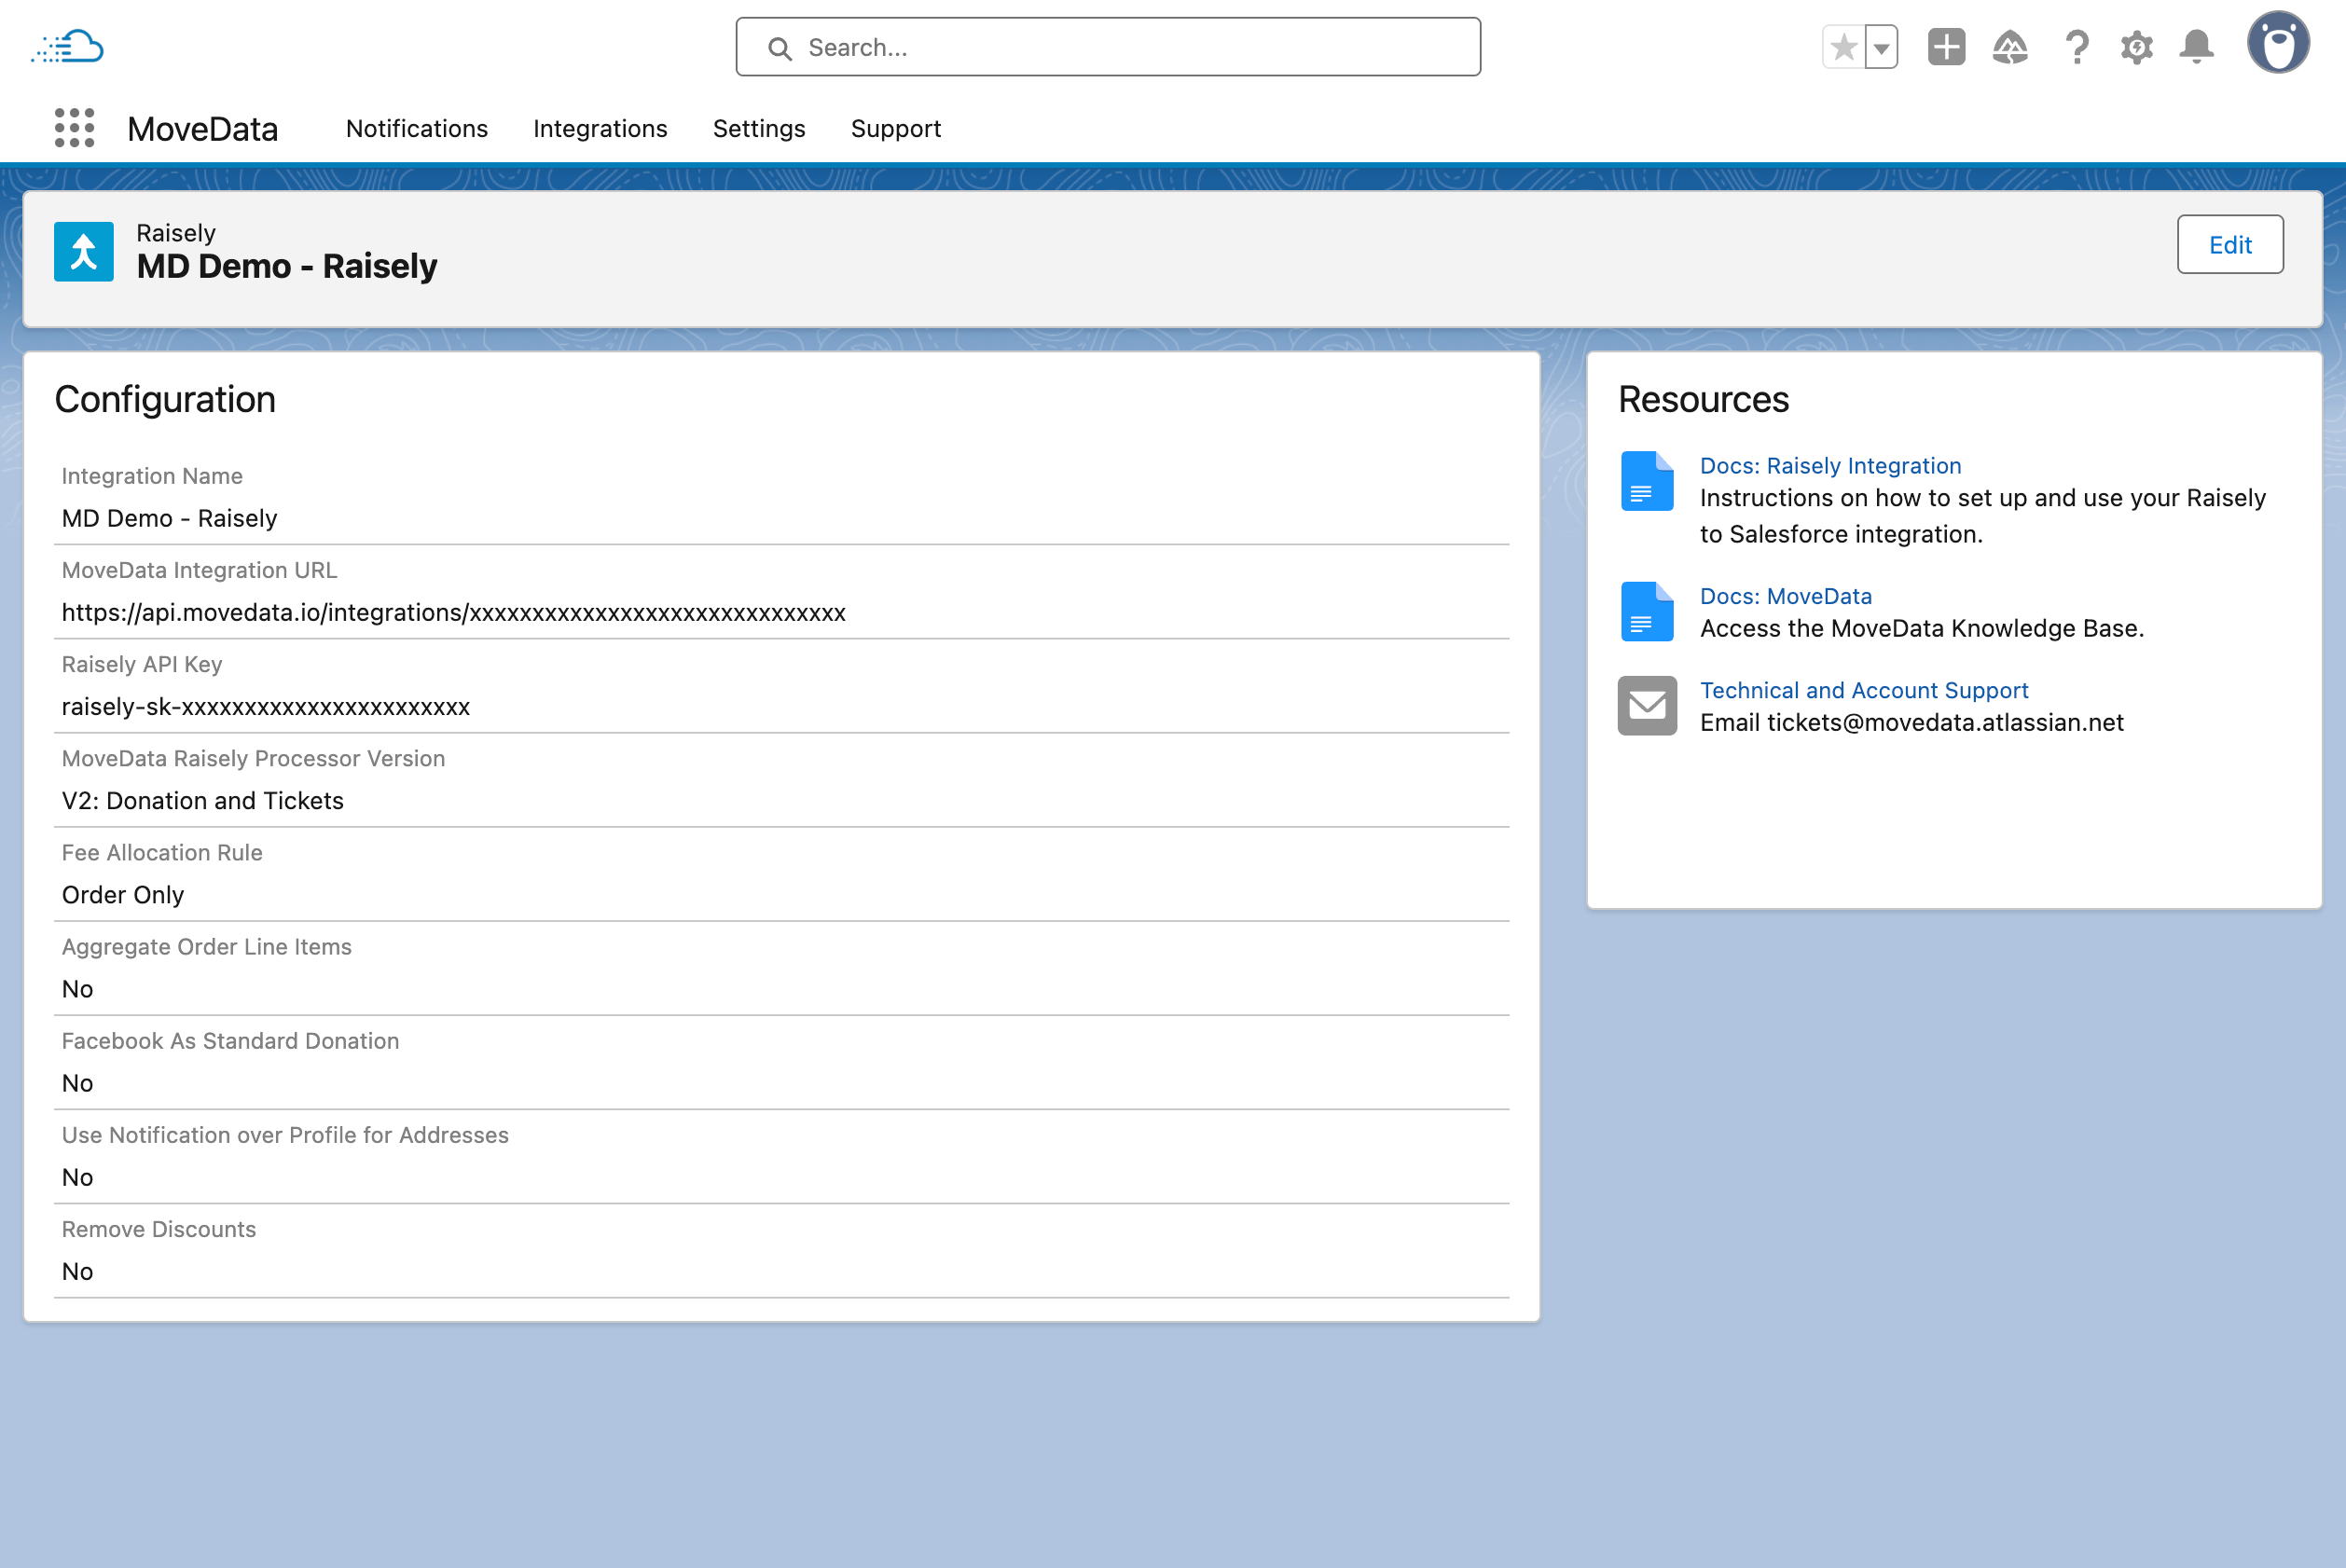The width and height of the screenshot is (2346, 1568).
Task: Click the favorites star icon
Action: 1843,47
